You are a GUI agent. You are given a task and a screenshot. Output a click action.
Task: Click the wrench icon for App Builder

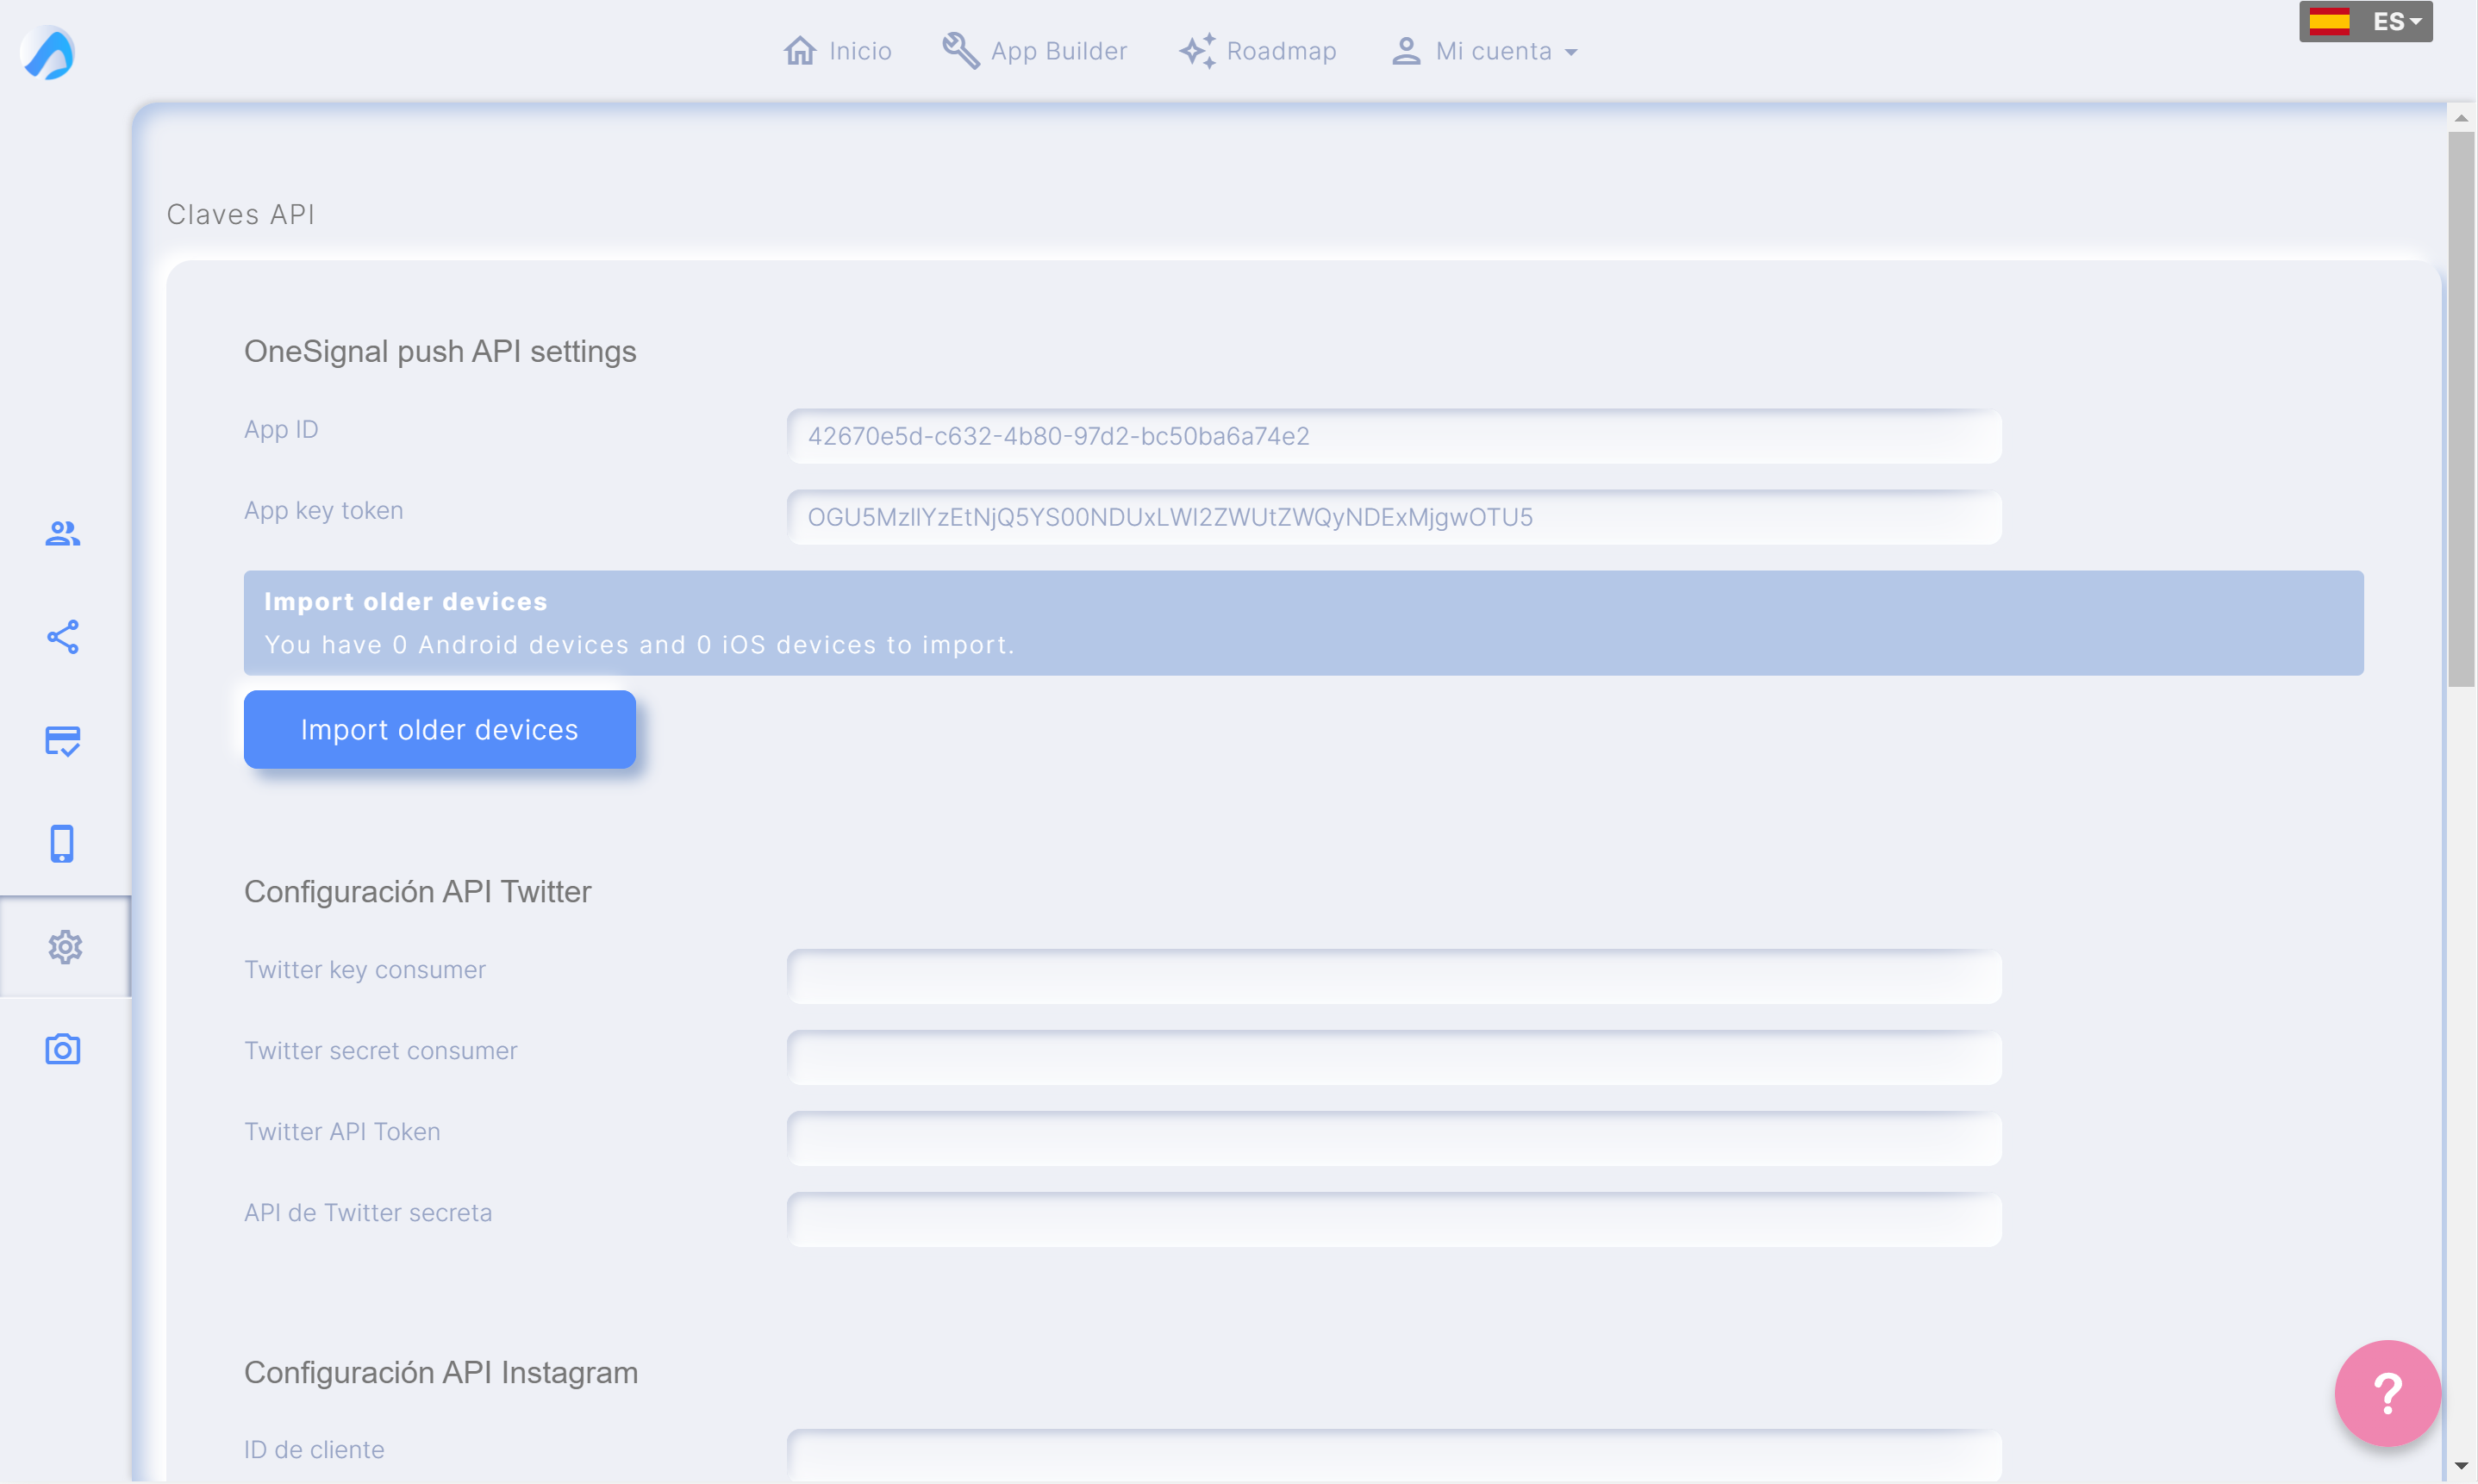point(961,50)
